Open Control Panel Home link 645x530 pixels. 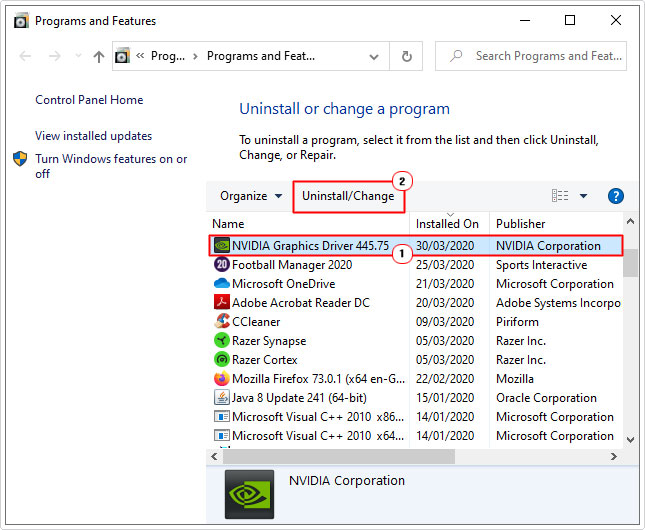point(89,100)
